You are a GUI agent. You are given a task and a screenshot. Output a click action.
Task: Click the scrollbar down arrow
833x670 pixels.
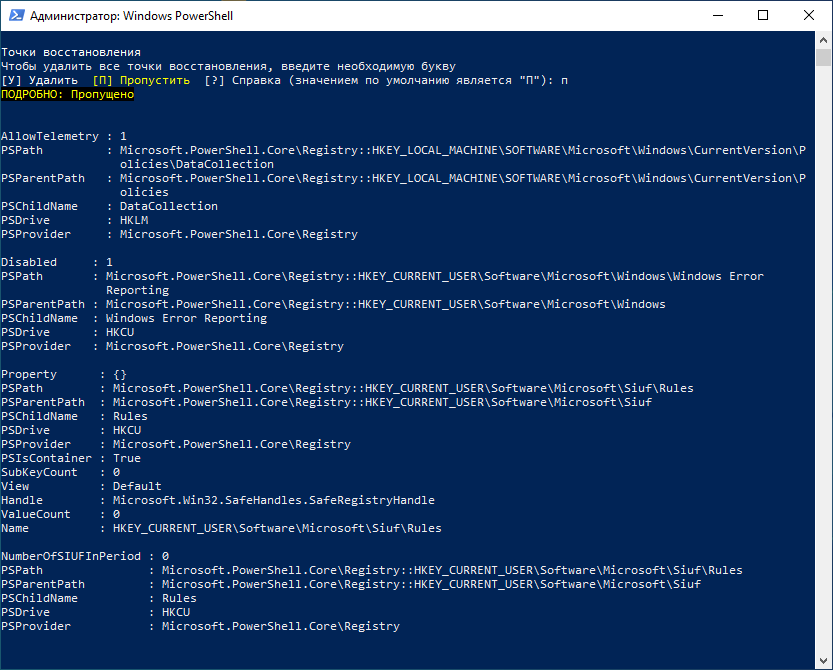[823, 660]
